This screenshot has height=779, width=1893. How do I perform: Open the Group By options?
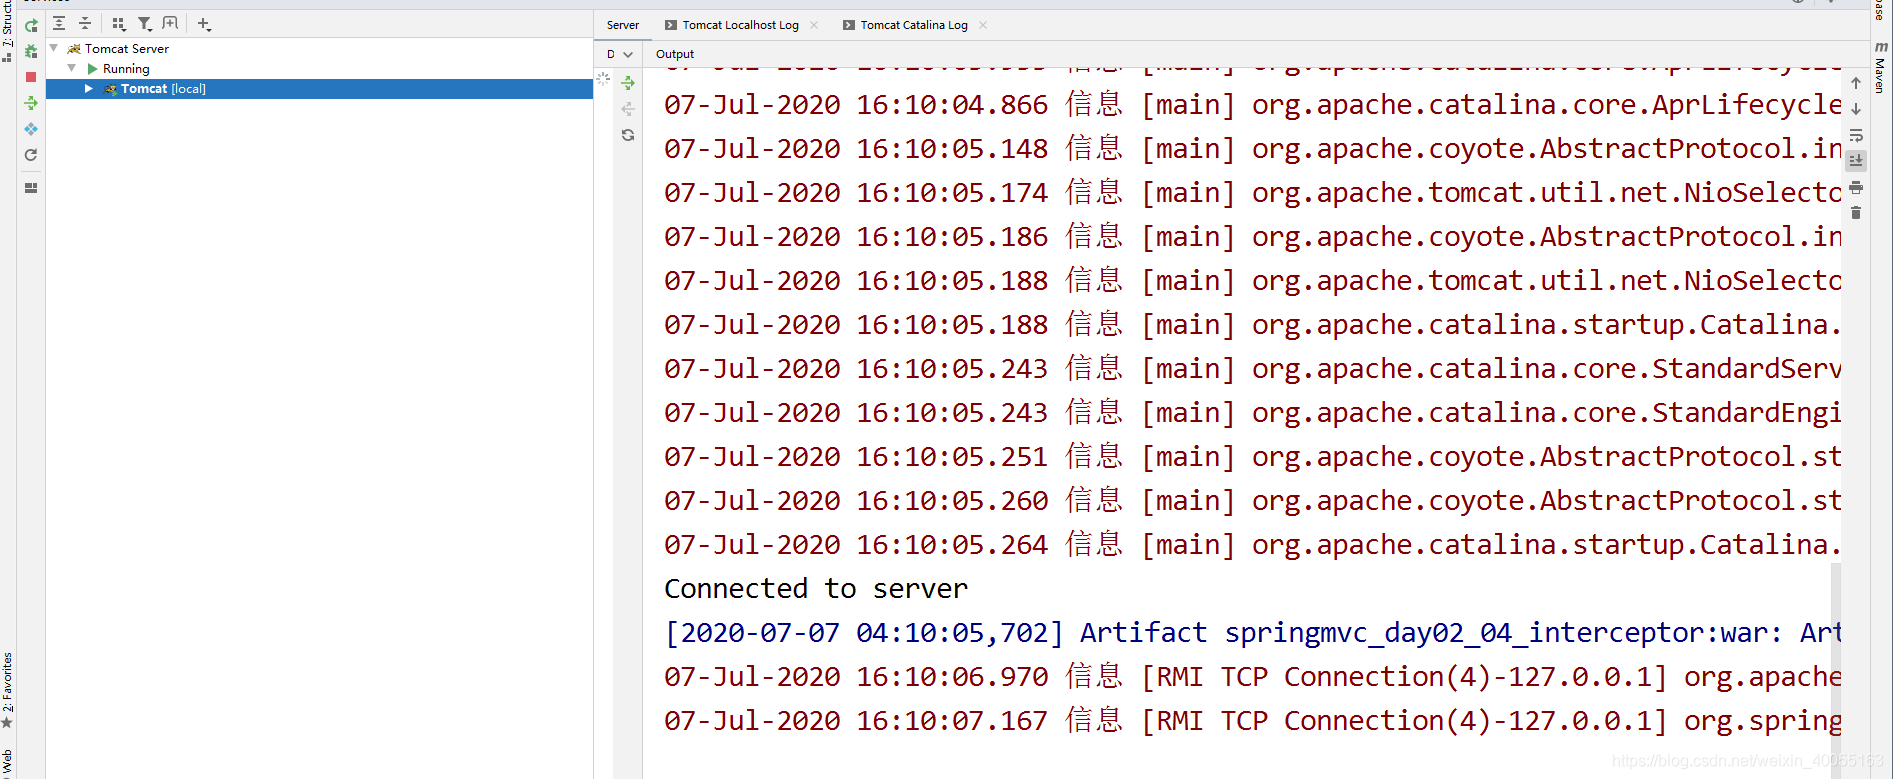coord(119,24)
